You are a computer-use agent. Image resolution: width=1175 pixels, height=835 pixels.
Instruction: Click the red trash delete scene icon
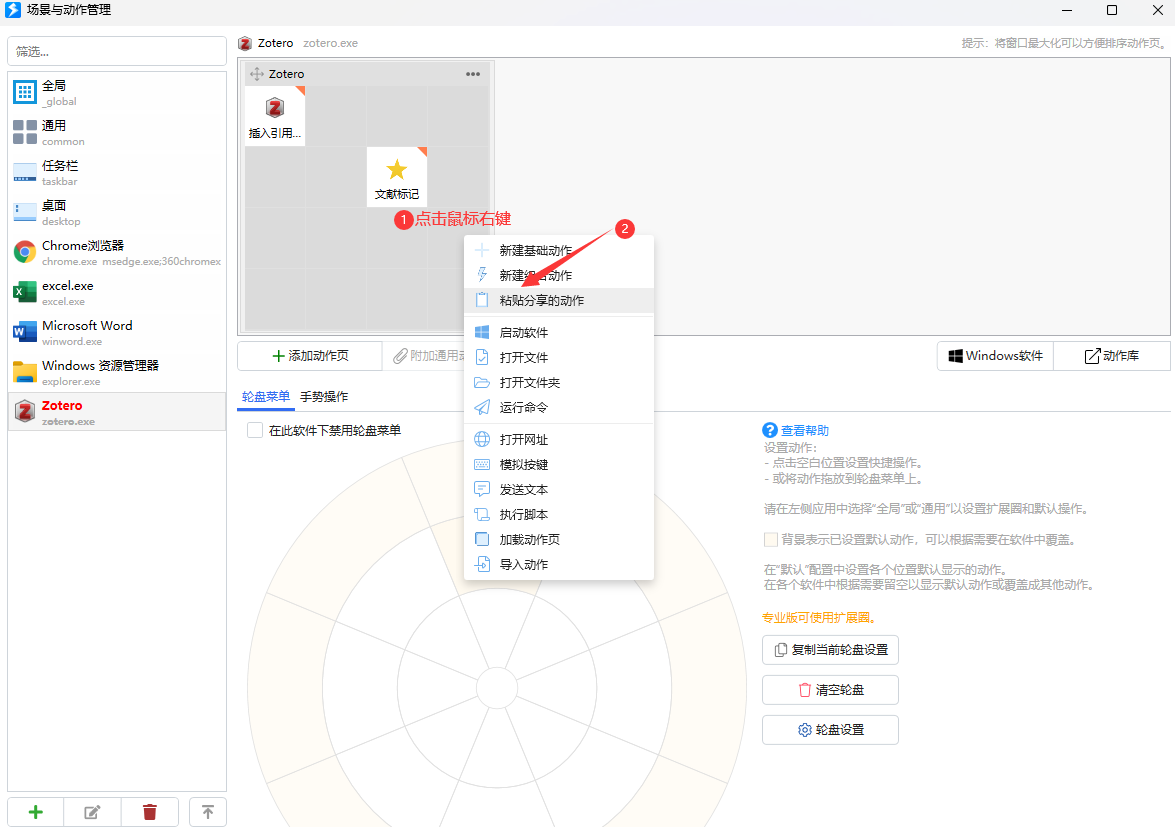click(x=150, y=813)
